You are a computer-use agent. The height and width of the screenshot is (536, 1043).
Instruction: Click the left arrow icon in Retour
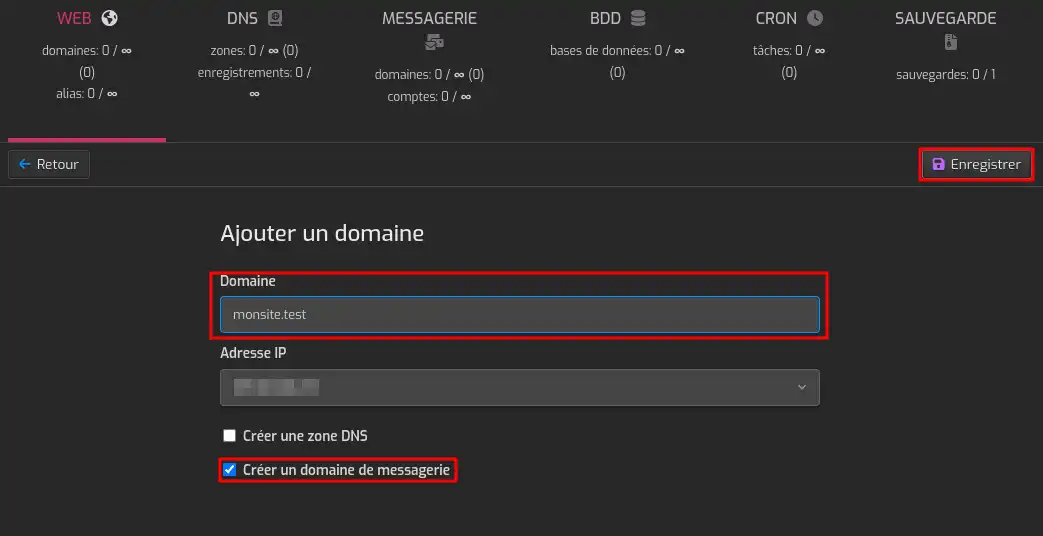pyautogui.click(x=25, y=164)
